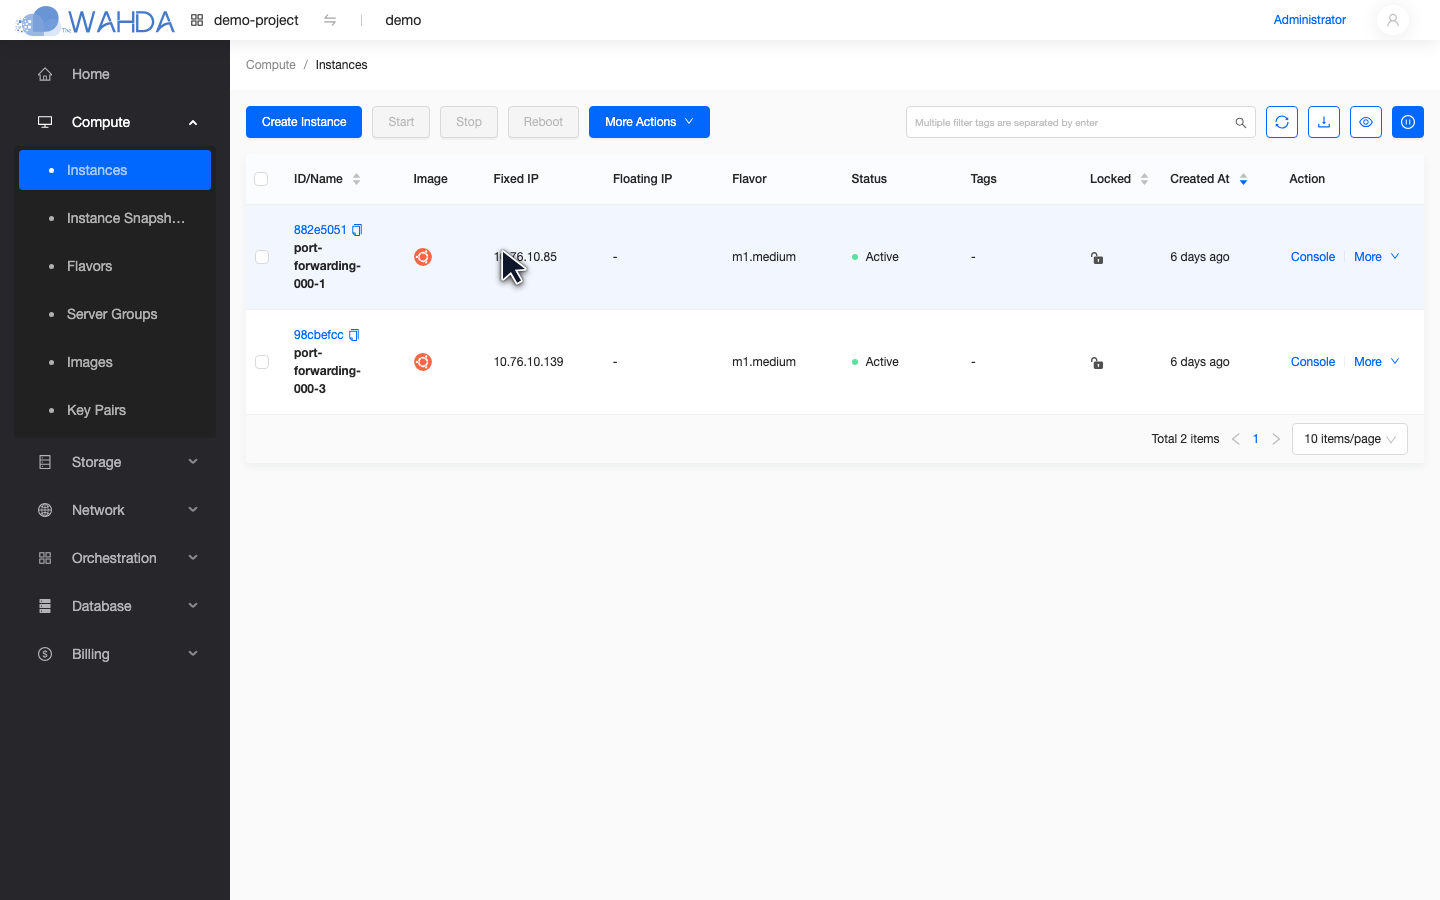This screenshot has height=900, width=1440.
Task: Collapse the Compute menu section
Action: [x=193, y=122]
